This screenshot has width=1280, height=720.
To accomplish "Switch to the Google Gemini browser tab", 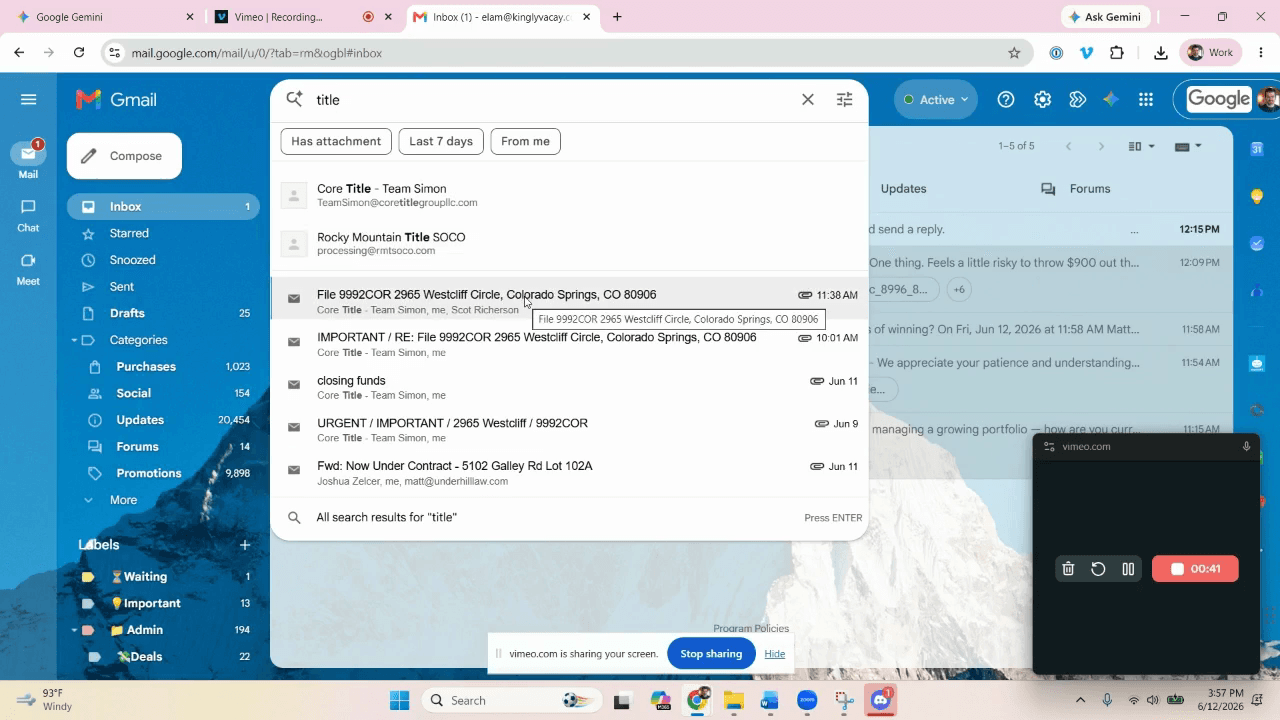I will pos(103,17).
